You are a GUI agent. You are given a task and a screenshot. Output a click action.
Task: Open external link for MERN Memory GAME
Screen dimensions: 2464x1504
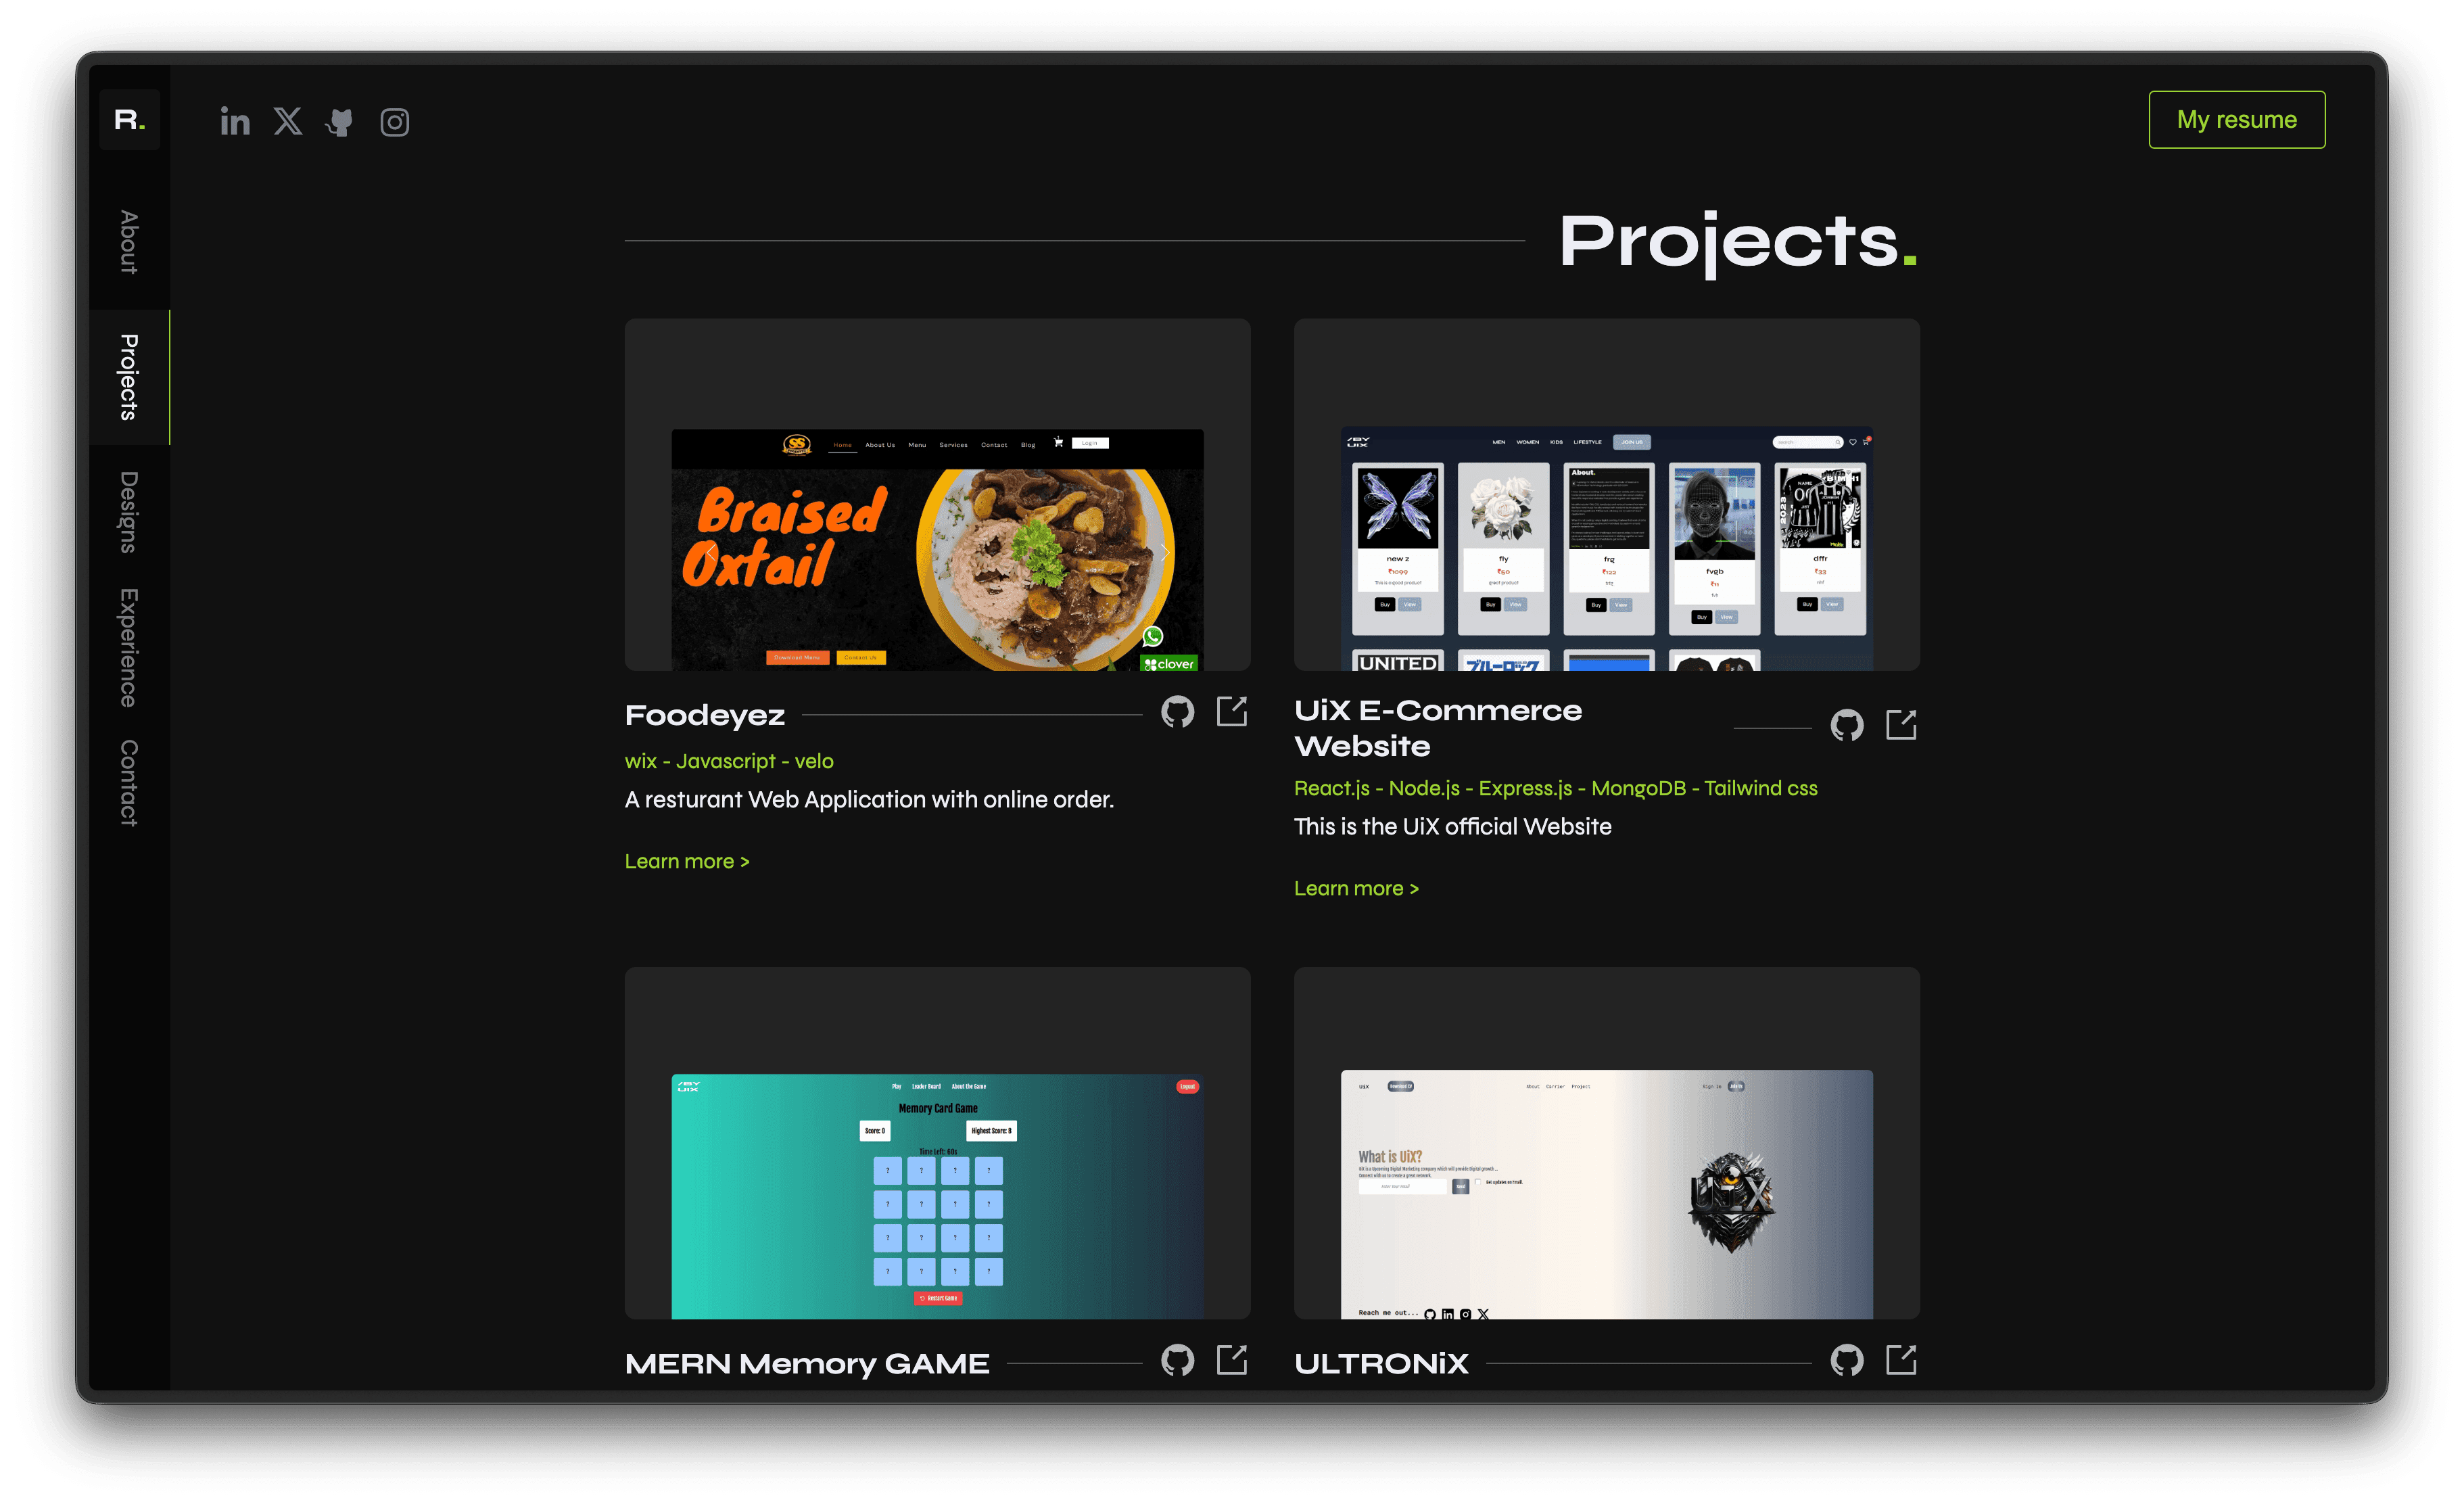coord(1232,1360)
